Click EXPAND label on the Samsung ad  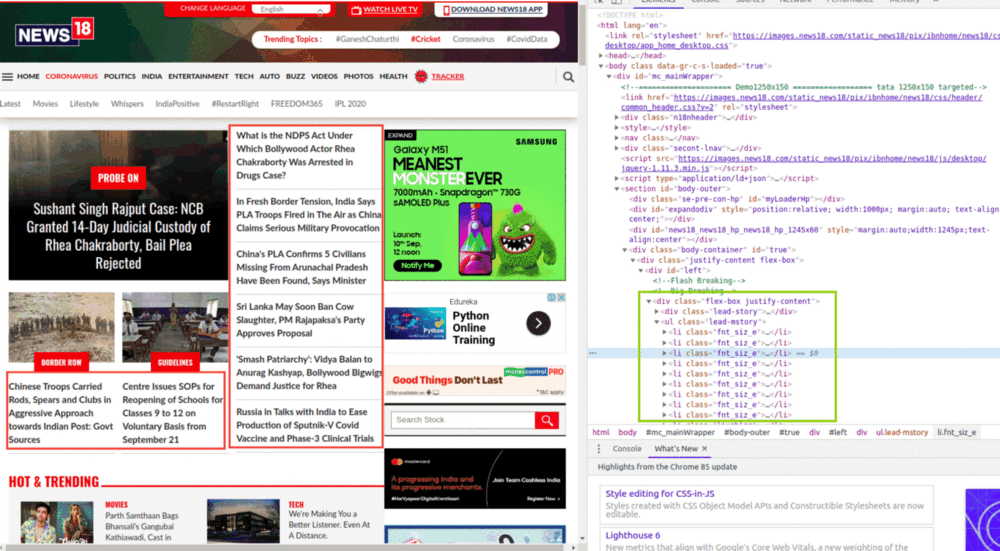click(401, 135)
